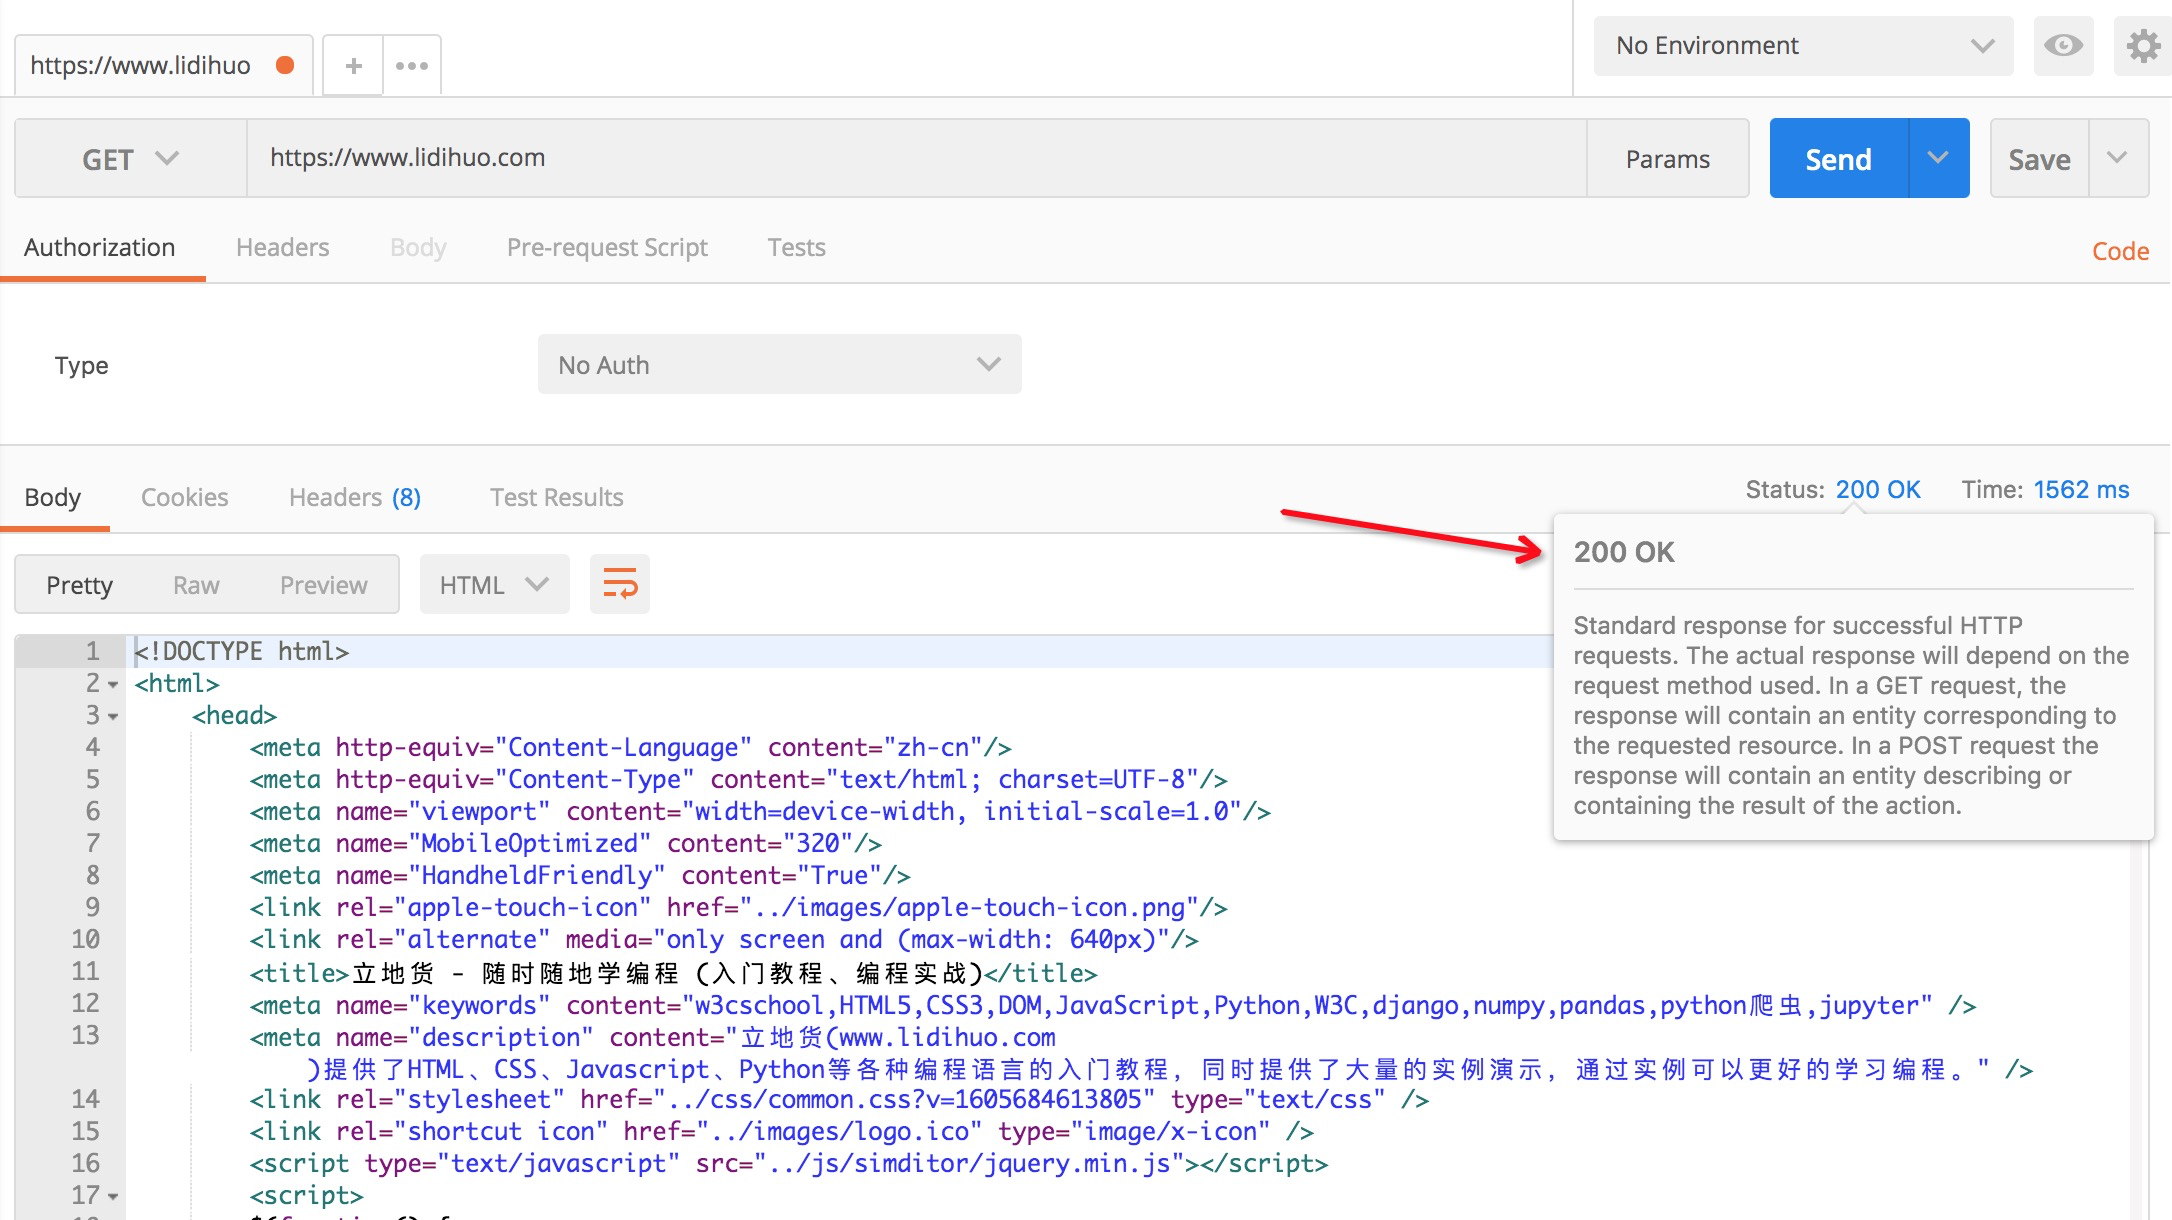The height and width of the screenshot is (1220, 2172).
Task: Click the Send button
Action: [x=1838, y=159]
